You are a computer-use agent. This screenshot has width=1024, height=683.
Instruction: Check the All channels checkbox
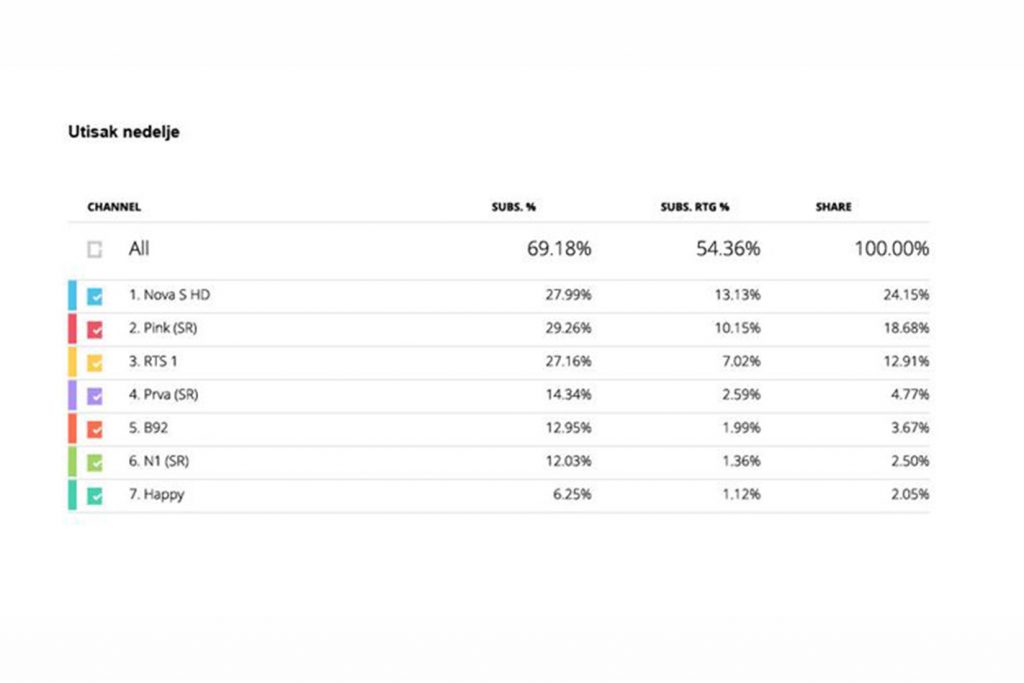[x=94, y=250]
